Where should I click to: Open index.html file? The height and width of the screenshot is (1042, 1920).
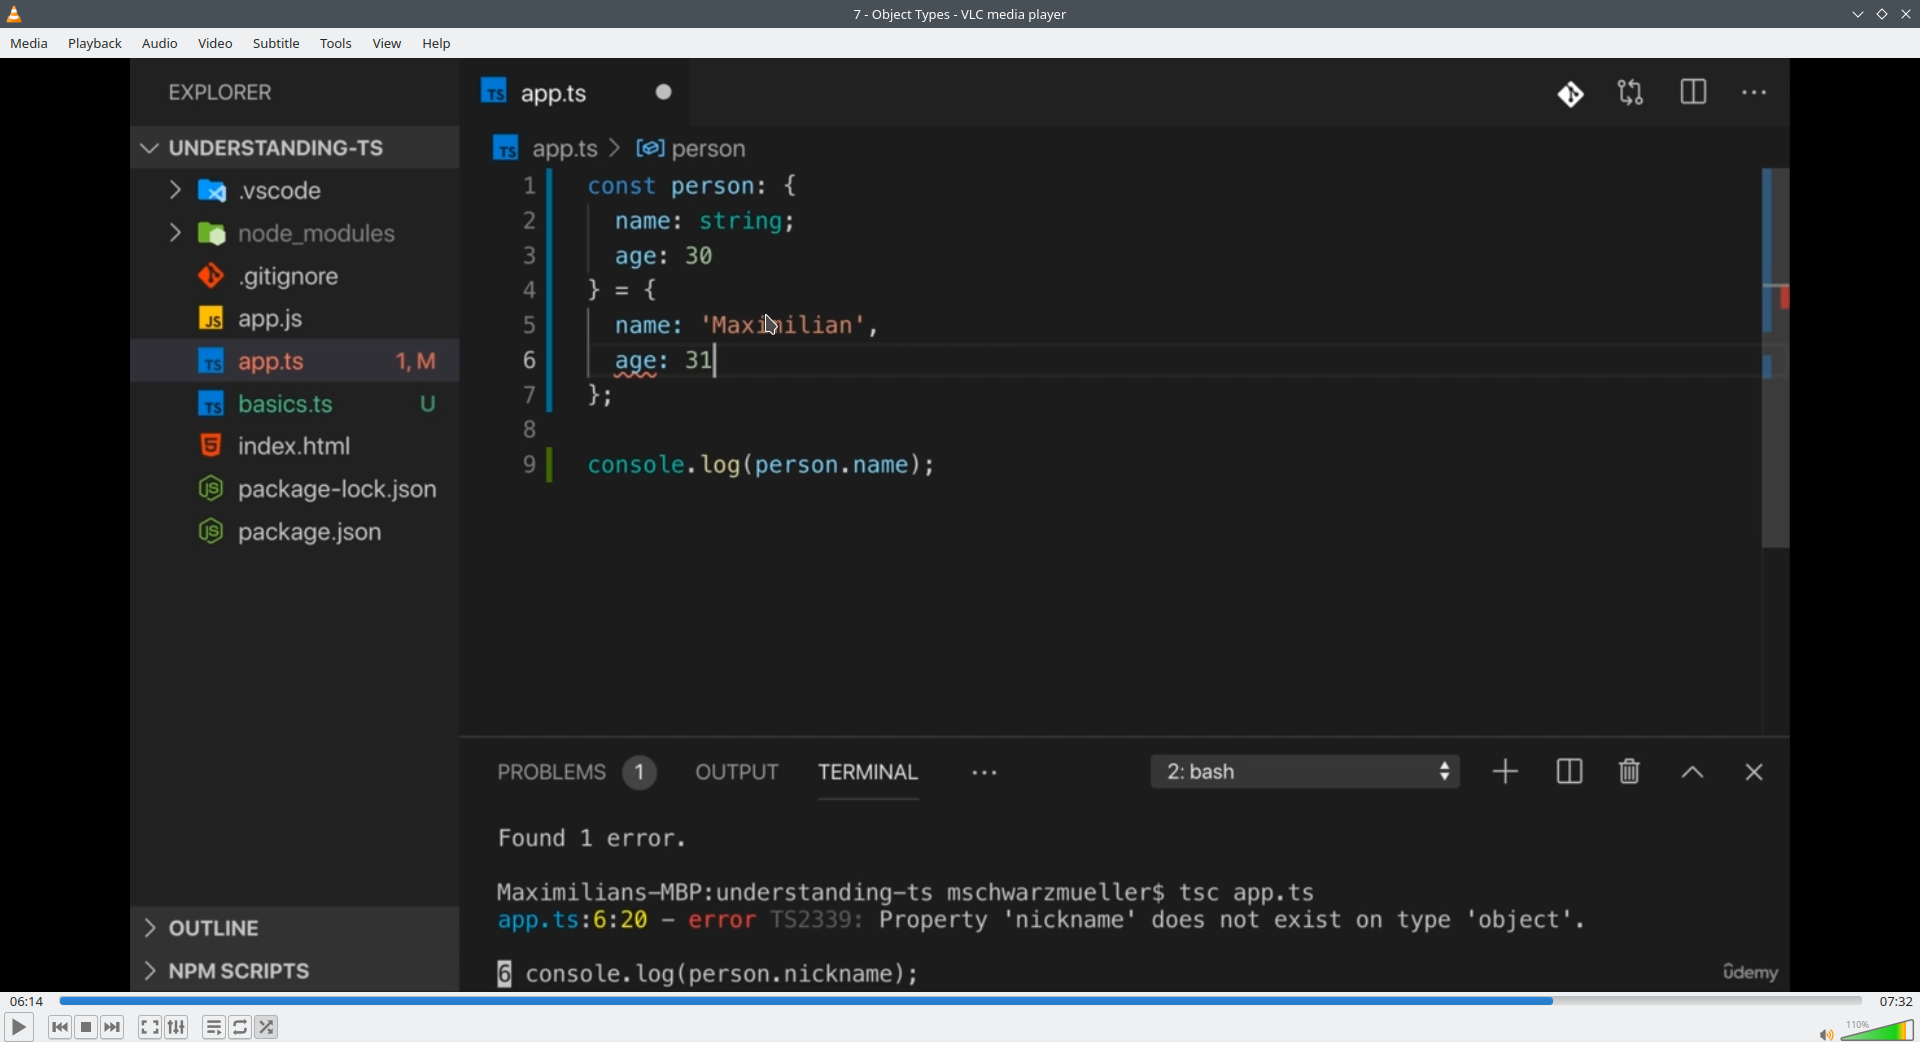[295, 446]
